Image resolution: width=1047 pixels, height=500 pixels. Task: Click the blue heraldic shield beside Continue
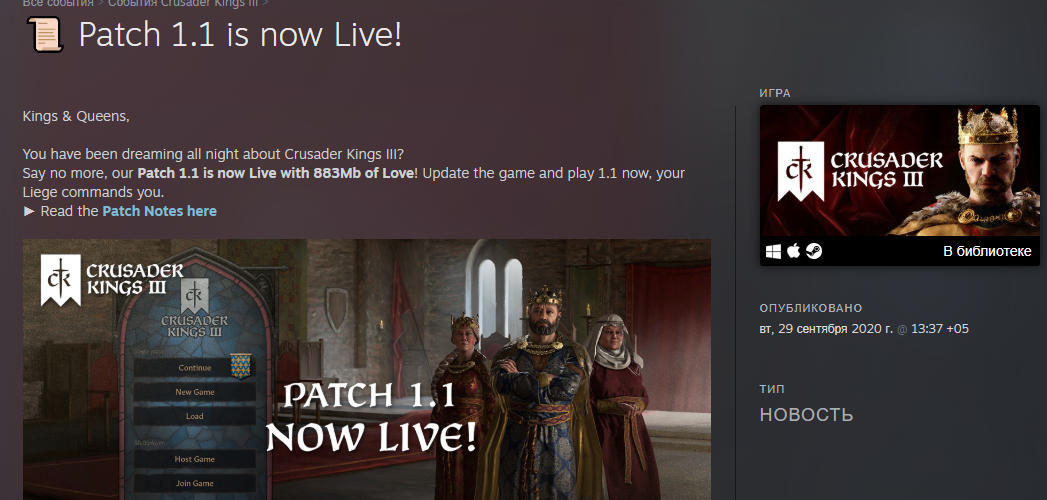240,366
